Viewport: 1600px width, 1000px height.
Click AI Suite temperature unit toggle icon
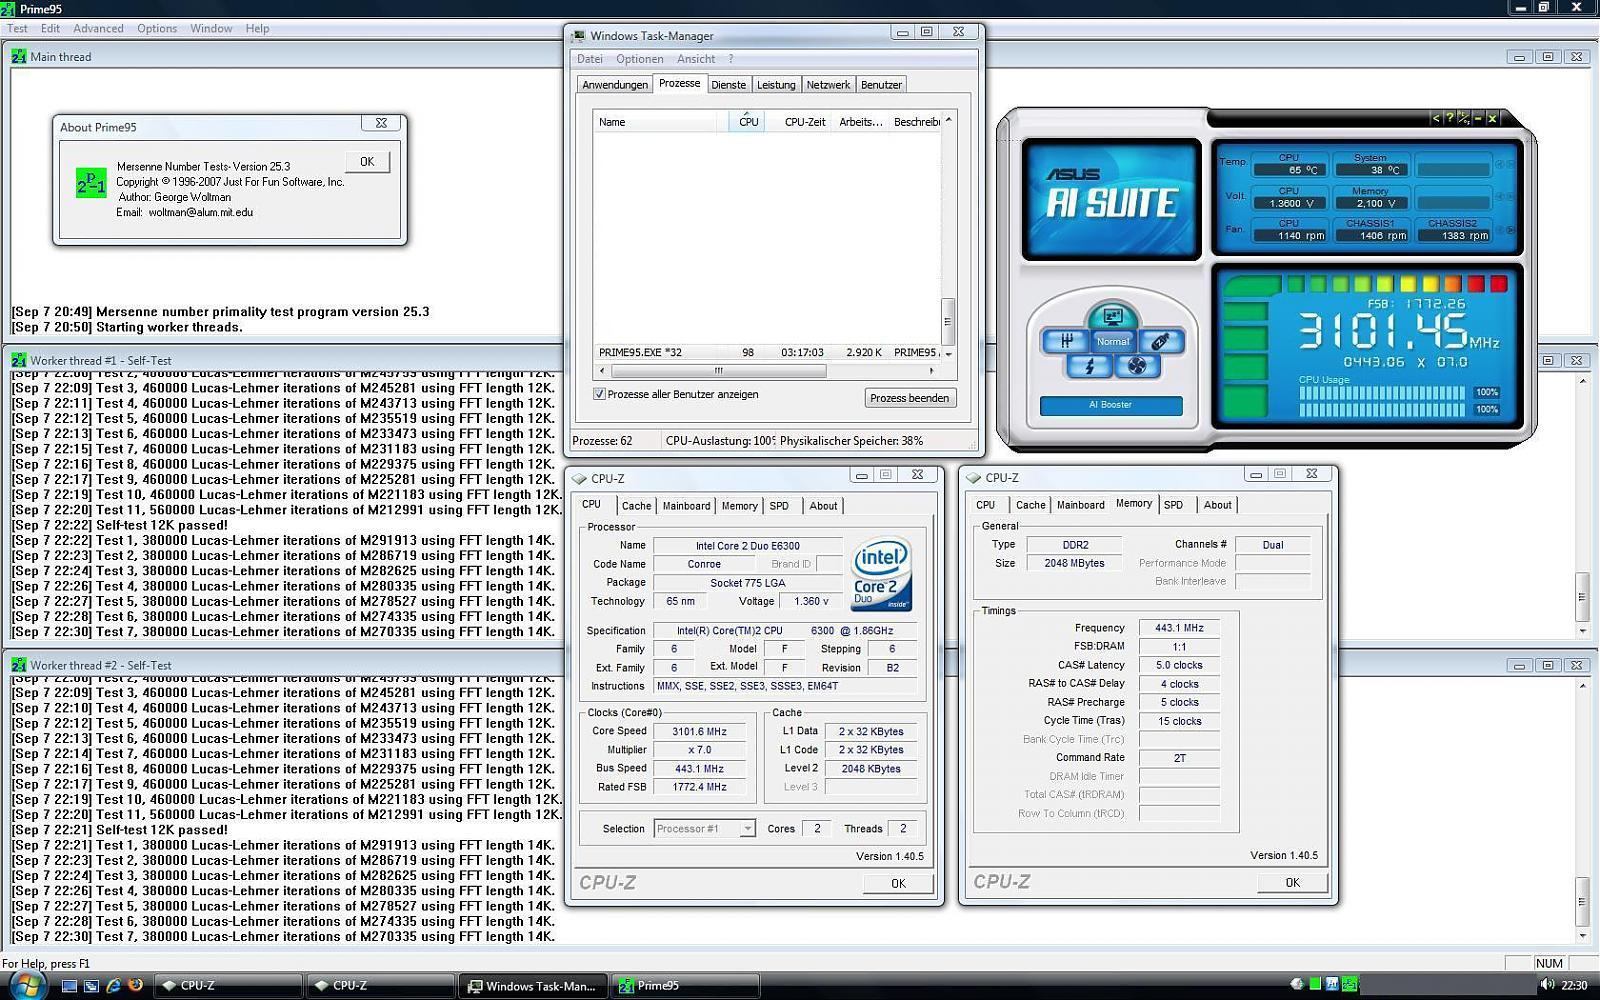click(1464, 118)
